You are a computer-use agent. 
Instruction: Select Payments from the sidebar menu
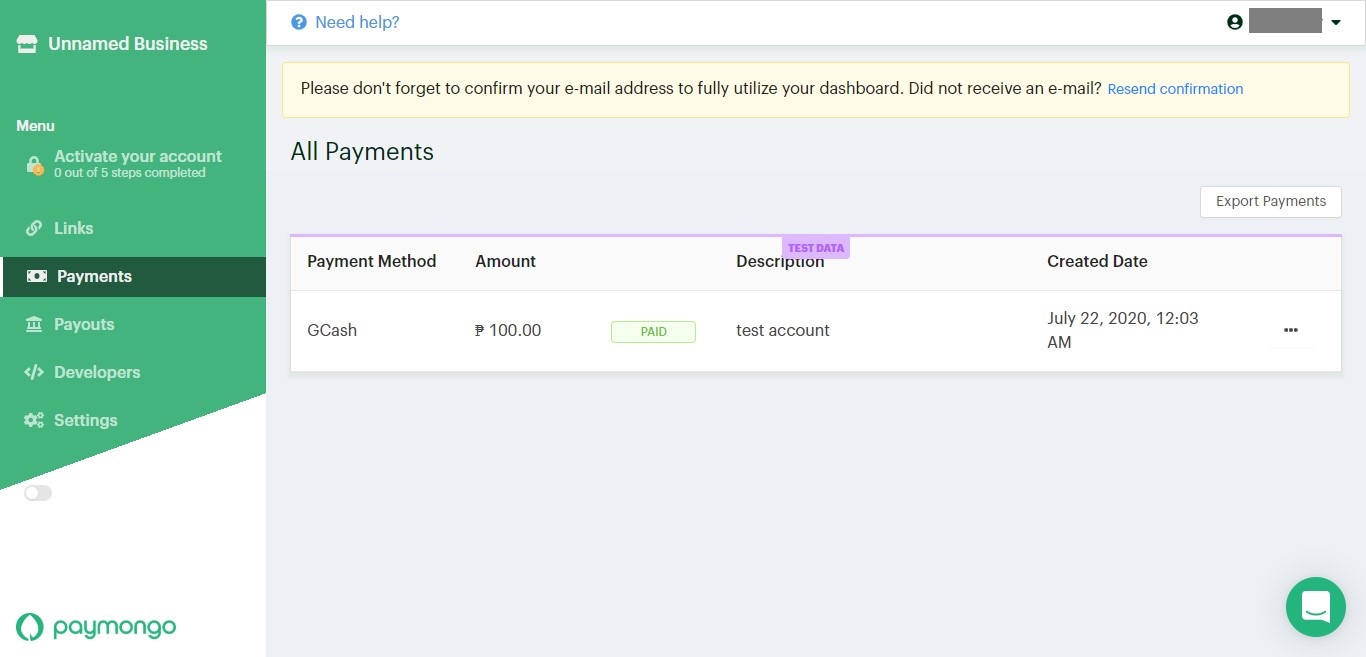click(95, 276)
